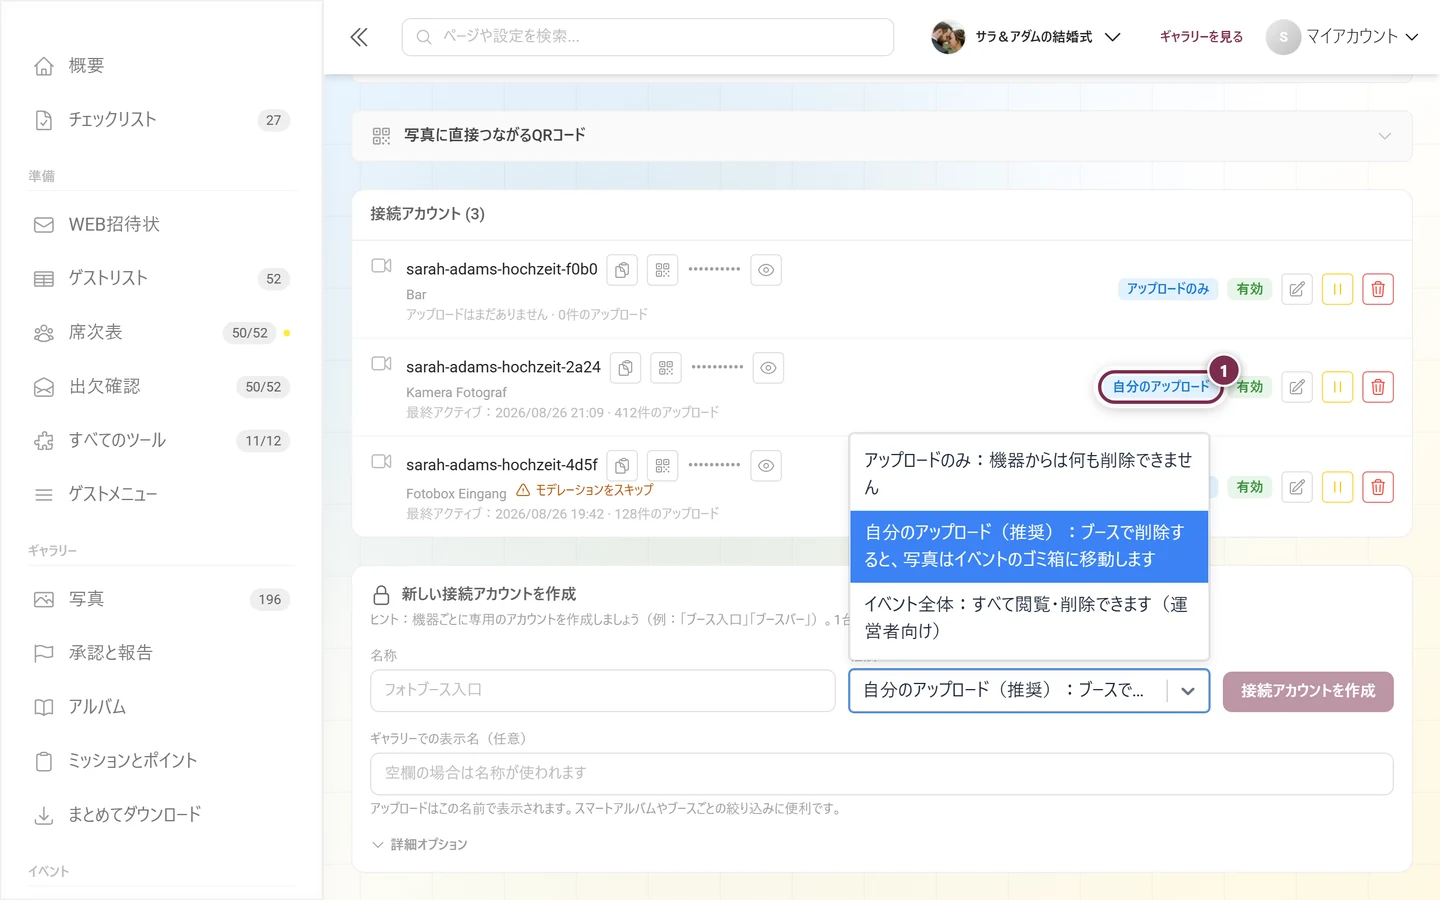Pause the Fotobox Eingang account
The height and width of the screenshot is (900, 1440).
pos(1337,487)
